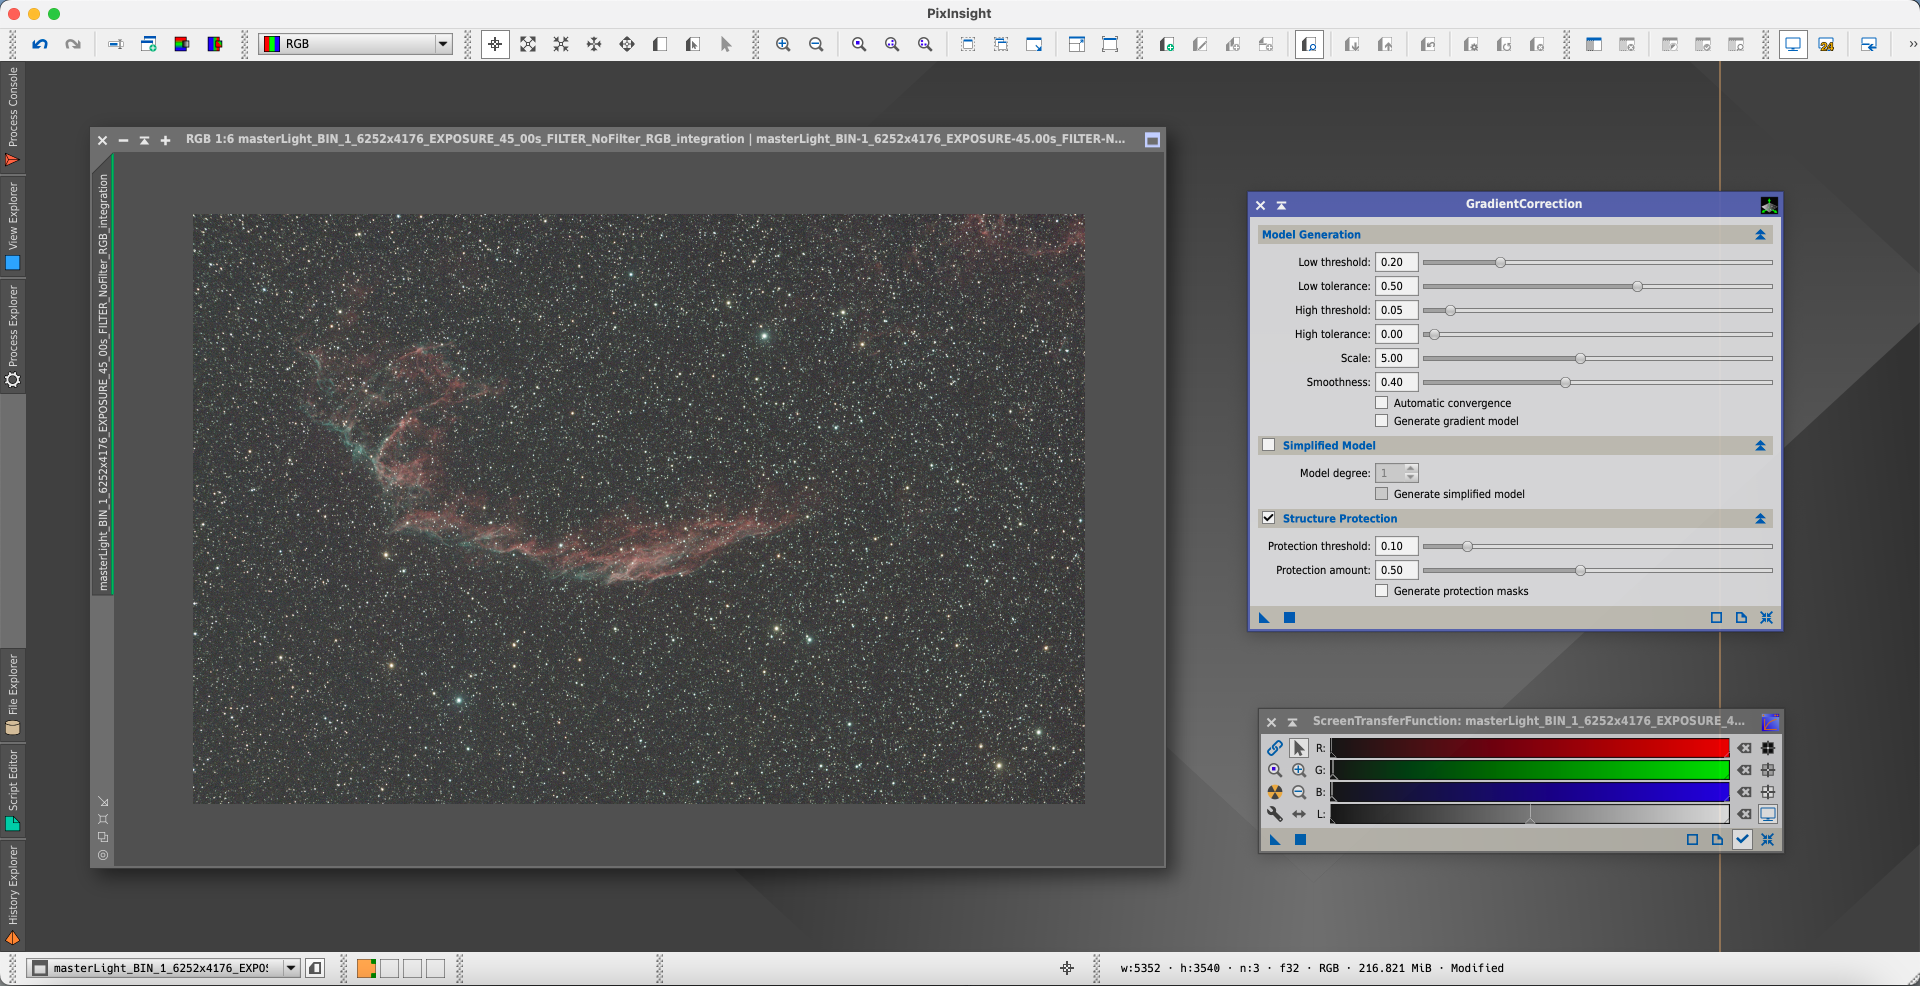
Task: Open the History Explorer side tab
Action: (13, 895)
